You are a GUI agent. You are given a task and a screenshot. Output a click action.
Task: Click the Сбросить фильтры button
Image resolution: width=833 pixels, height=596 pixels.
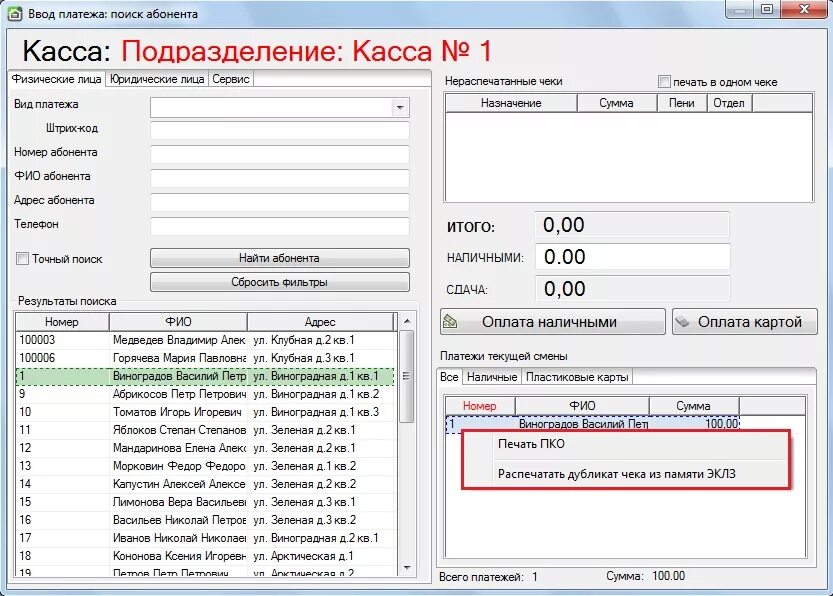[x=278, y=281]
